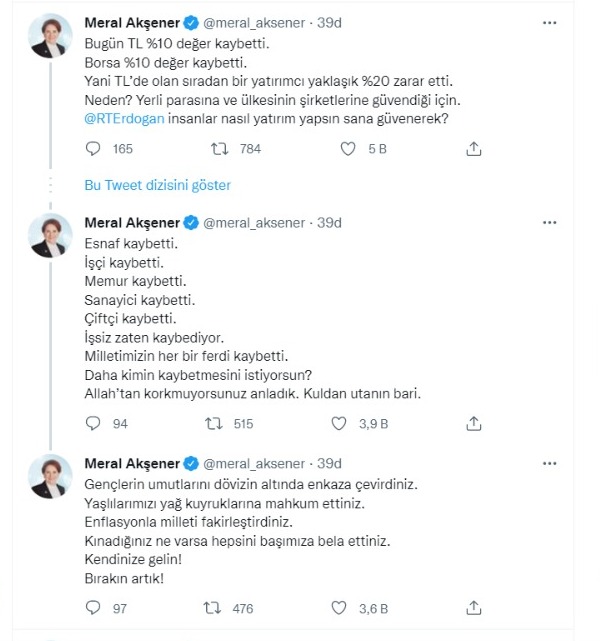Reply to the tweet with 97 replies
Viewport: 600px width, 641px height.
[93, 608]
